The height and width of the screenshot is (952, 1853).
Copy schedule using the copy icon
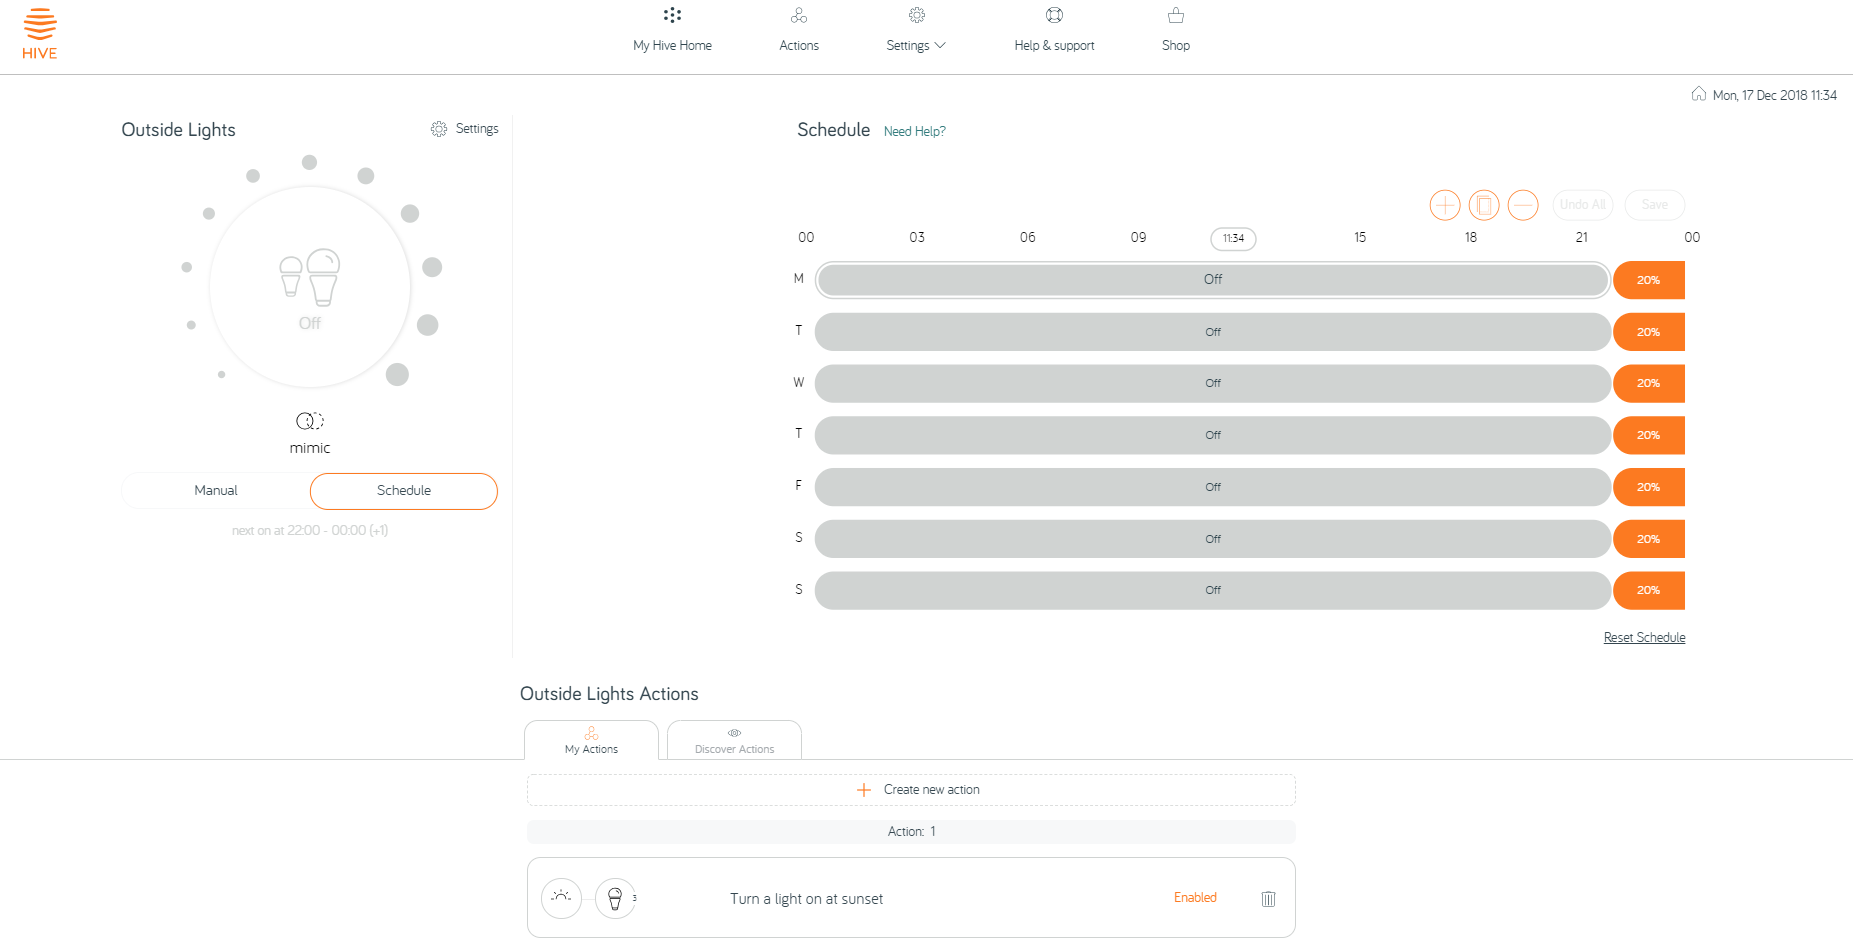pyautogui.click(x=1484, y=205)
